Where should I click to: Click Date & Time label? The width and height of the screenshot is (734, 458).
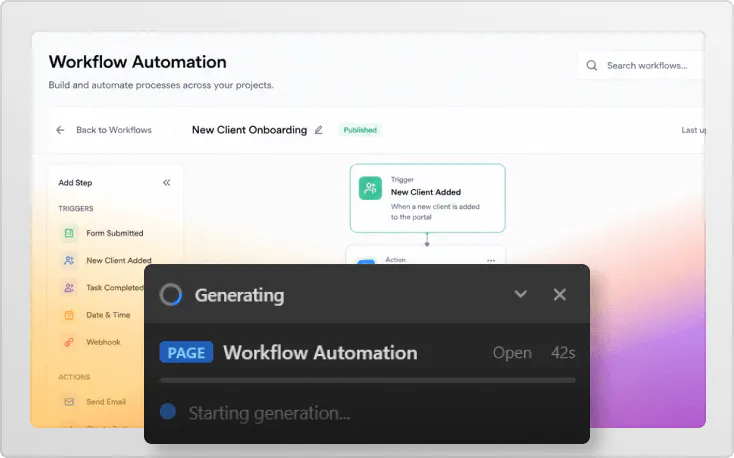[x=108, y=315]
